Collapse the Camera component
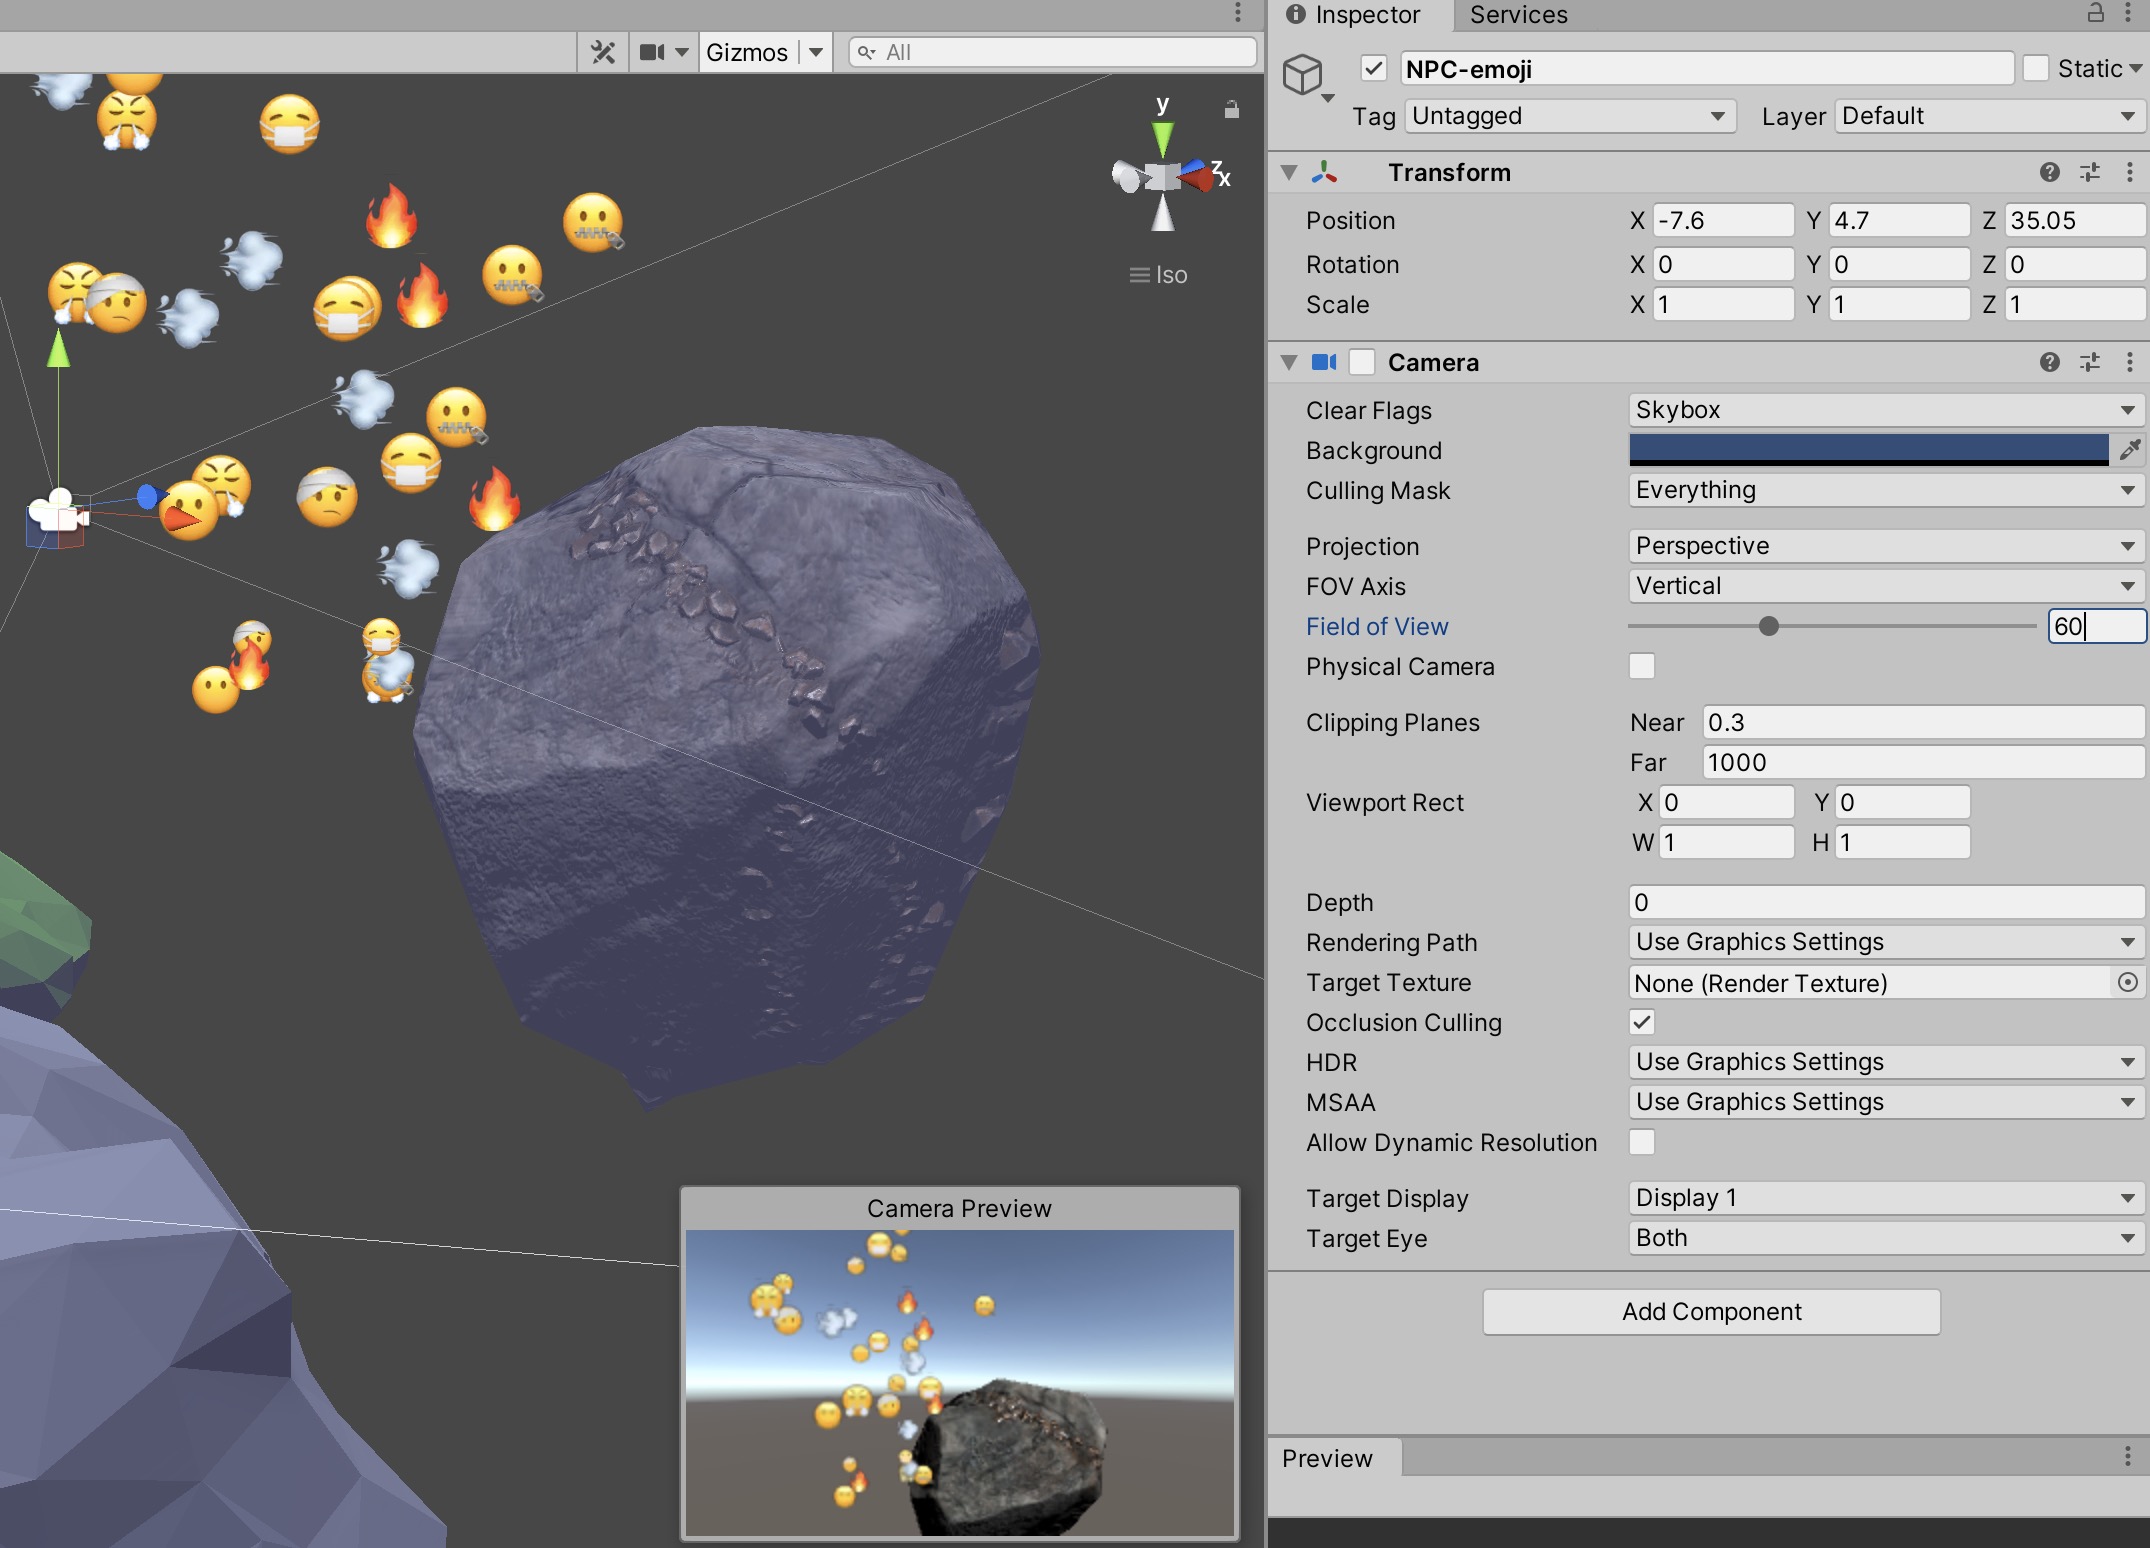Image resolution: width=2150 pixels, height=1548 pixels. click(1290, 362)
